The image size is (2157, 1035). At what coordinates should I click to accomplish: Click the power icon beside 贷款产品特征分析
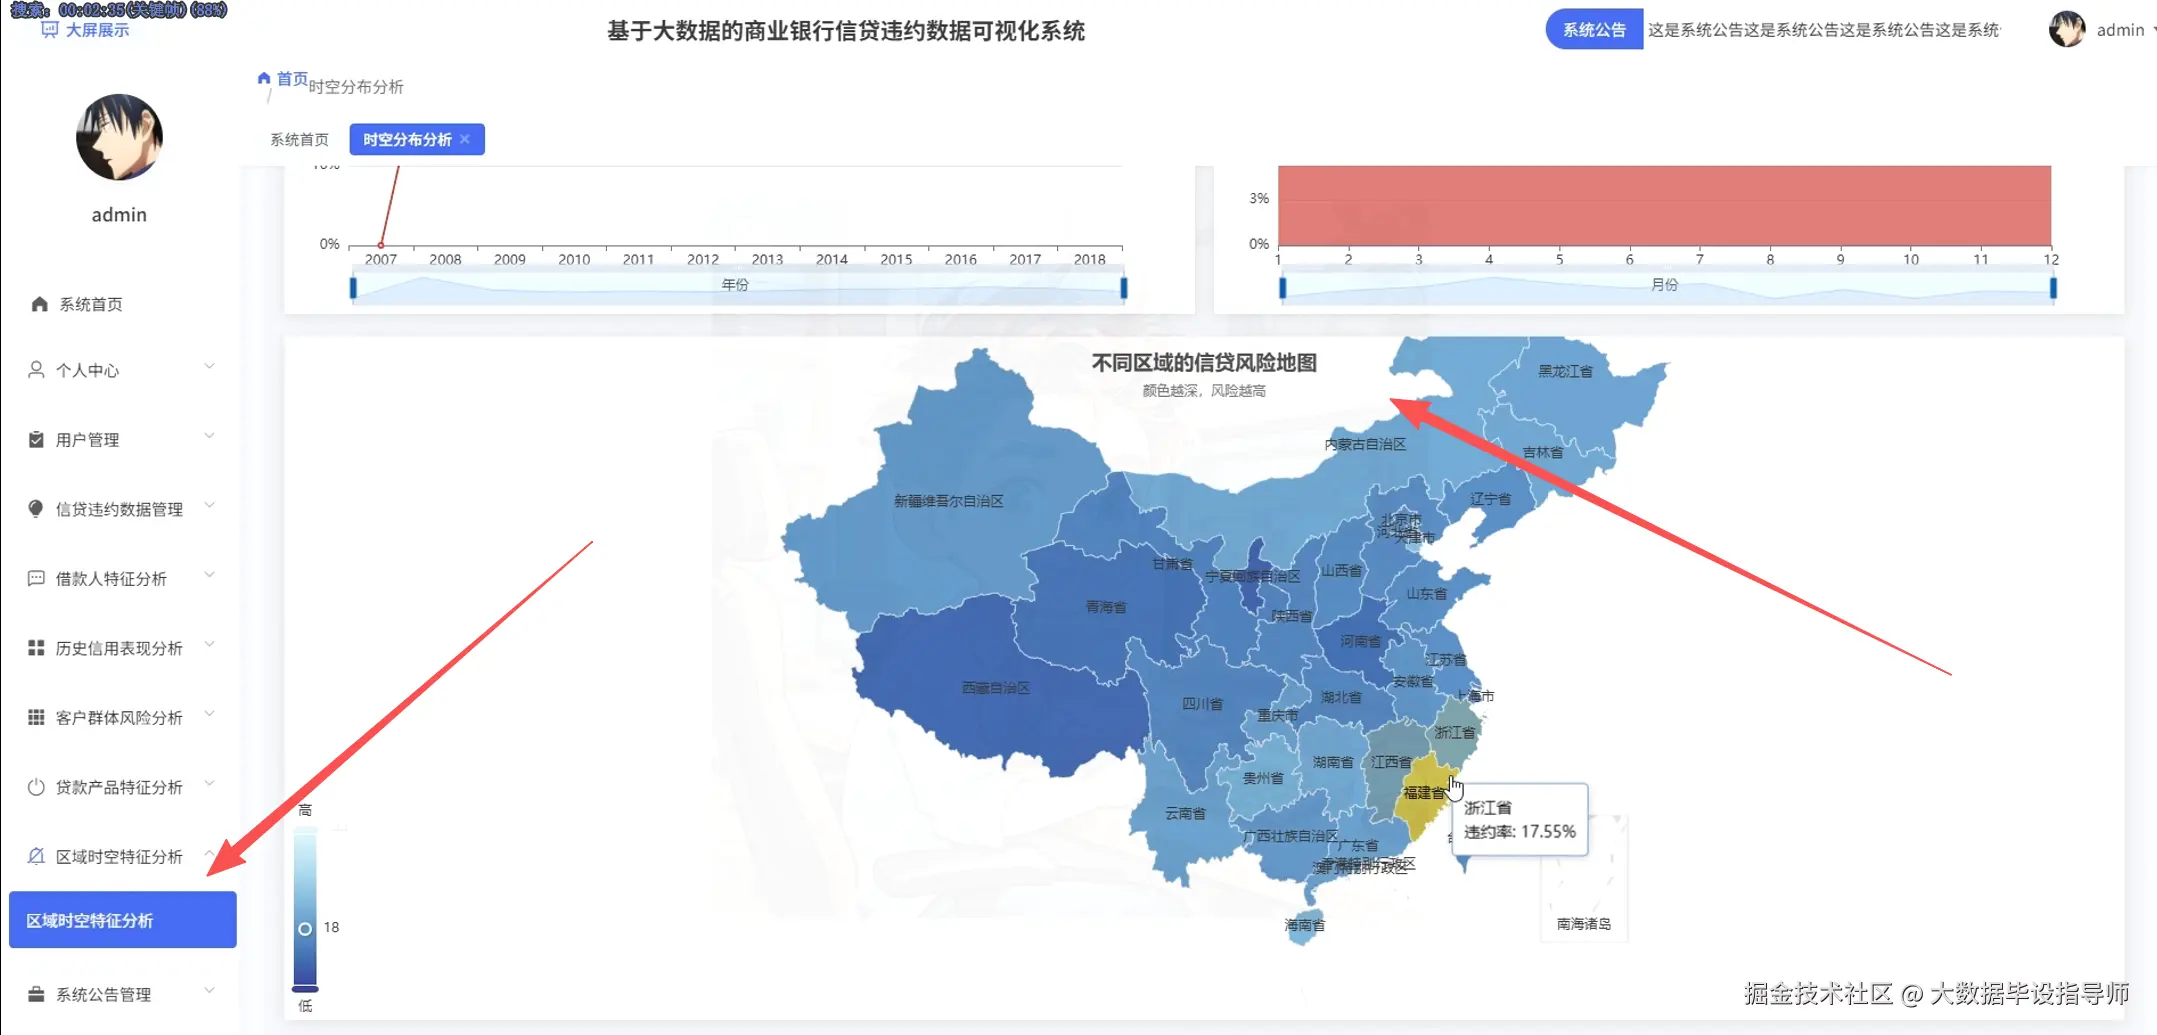pos(36,787)
